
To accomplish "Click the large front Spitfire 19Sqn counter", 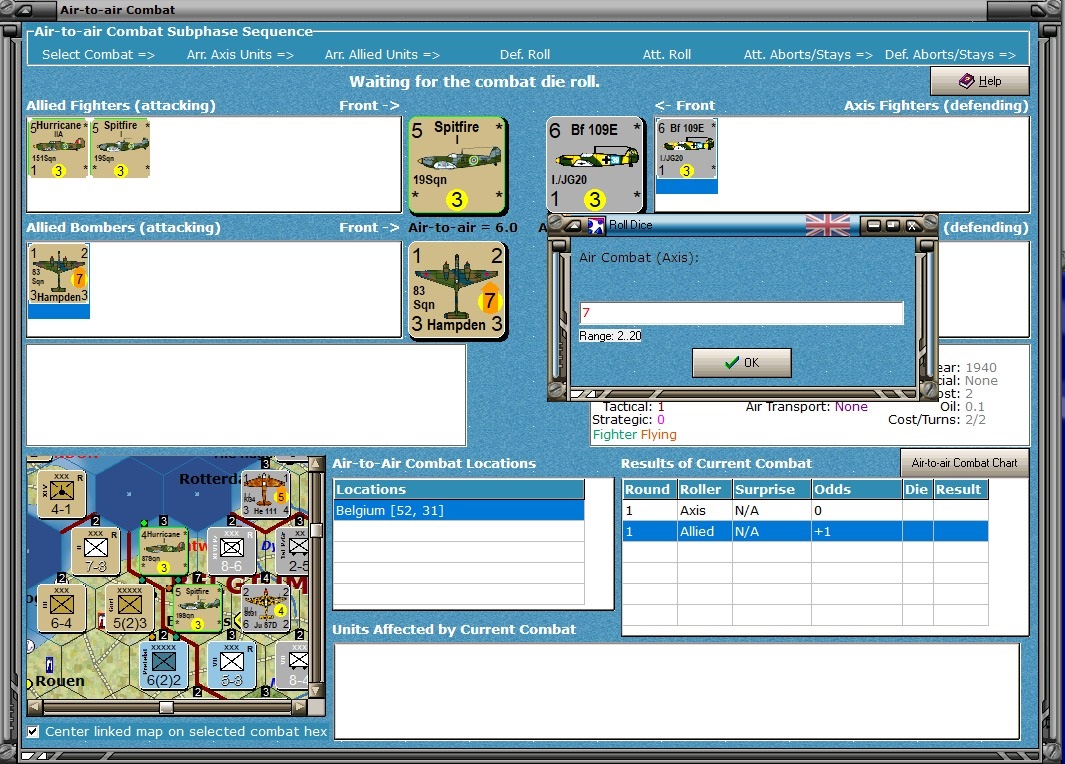I will (x=457, y=165).
